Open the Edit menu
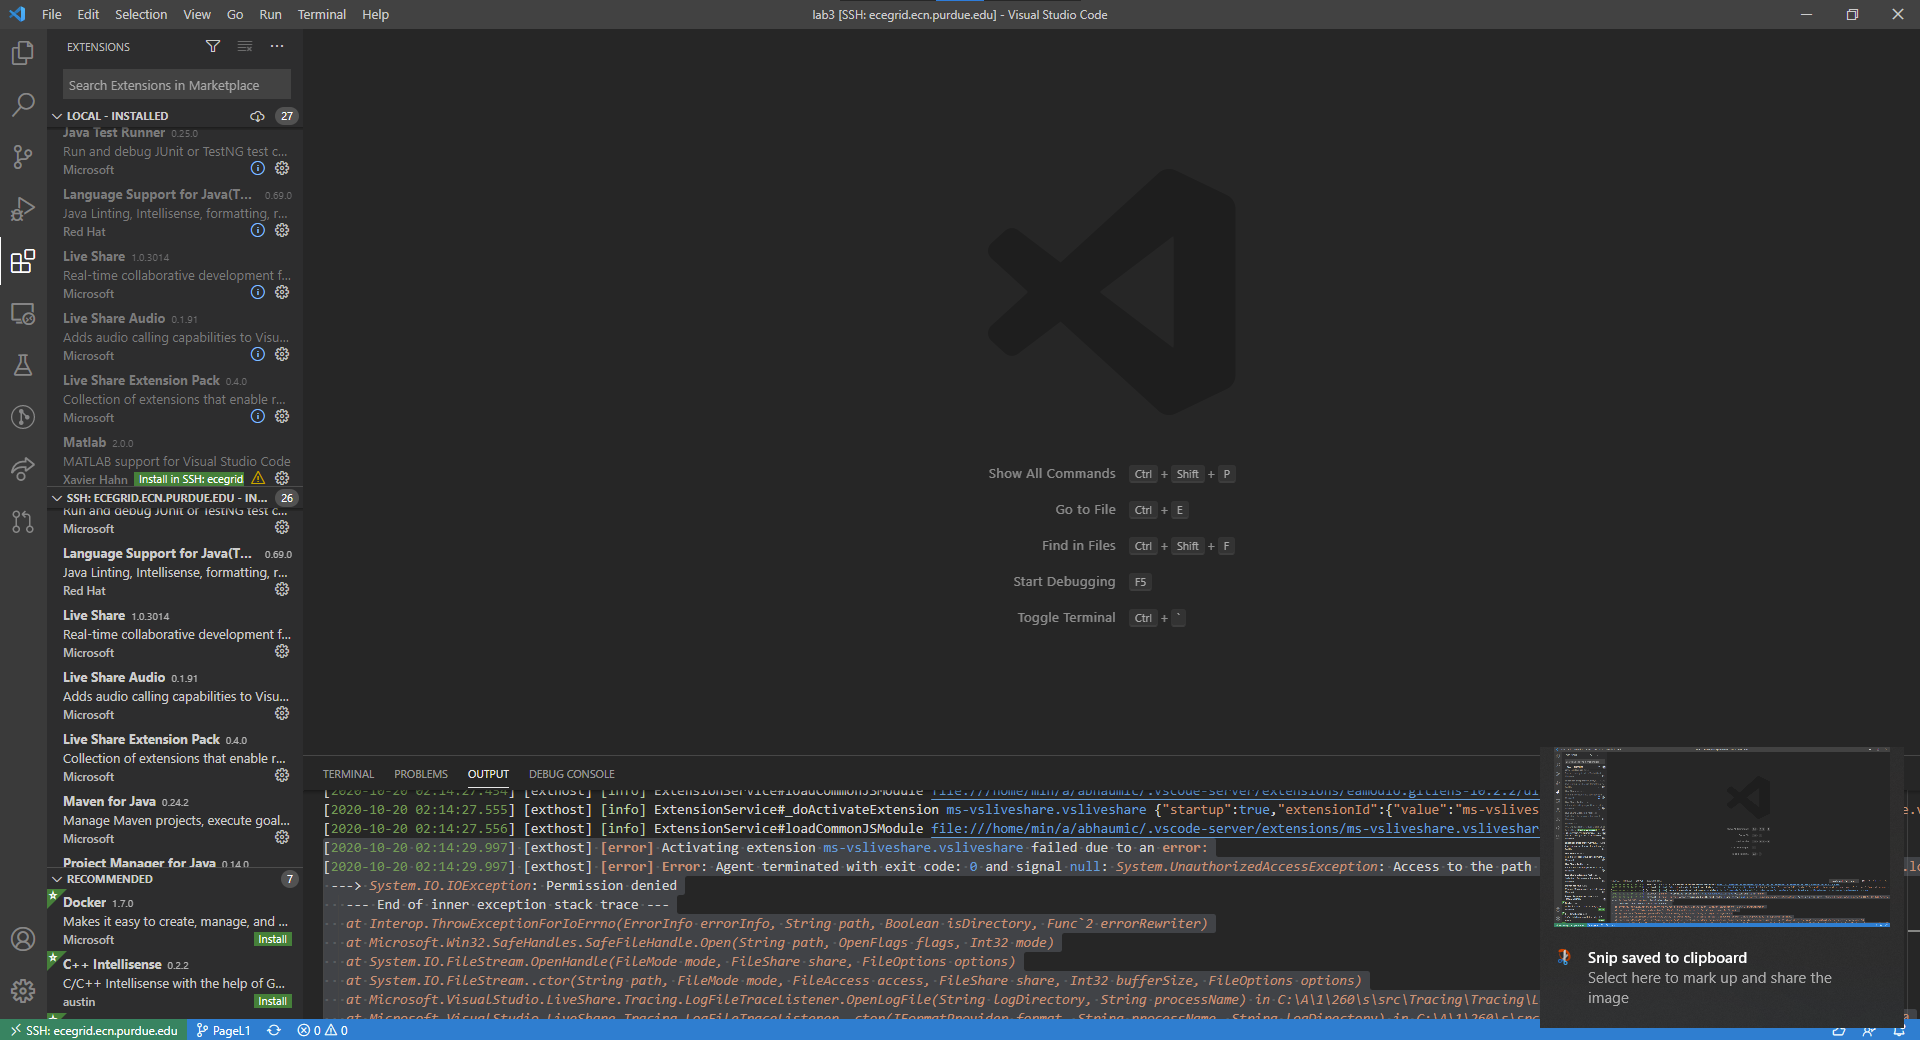This screenshot has width=1920, height=1040. (x=88, y=15)
